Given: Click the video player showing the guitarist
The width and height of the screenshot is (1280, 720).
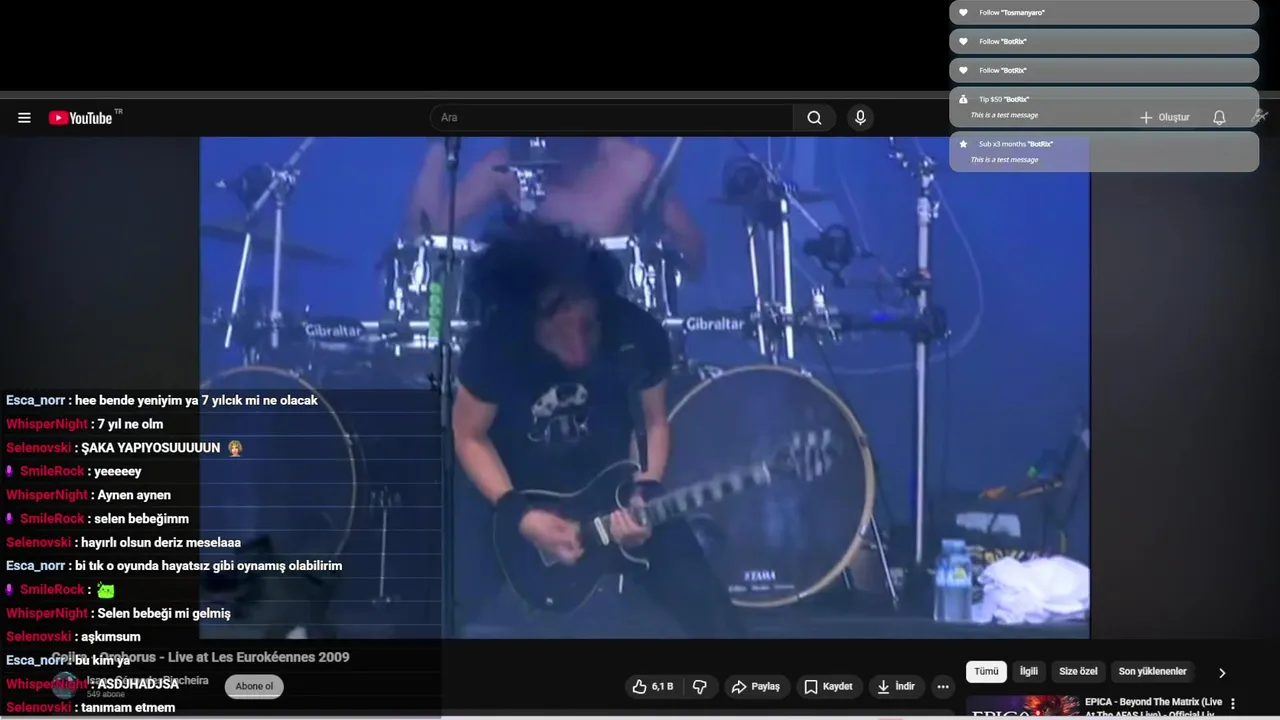Looking at the screenshot, I should (644, 387).
